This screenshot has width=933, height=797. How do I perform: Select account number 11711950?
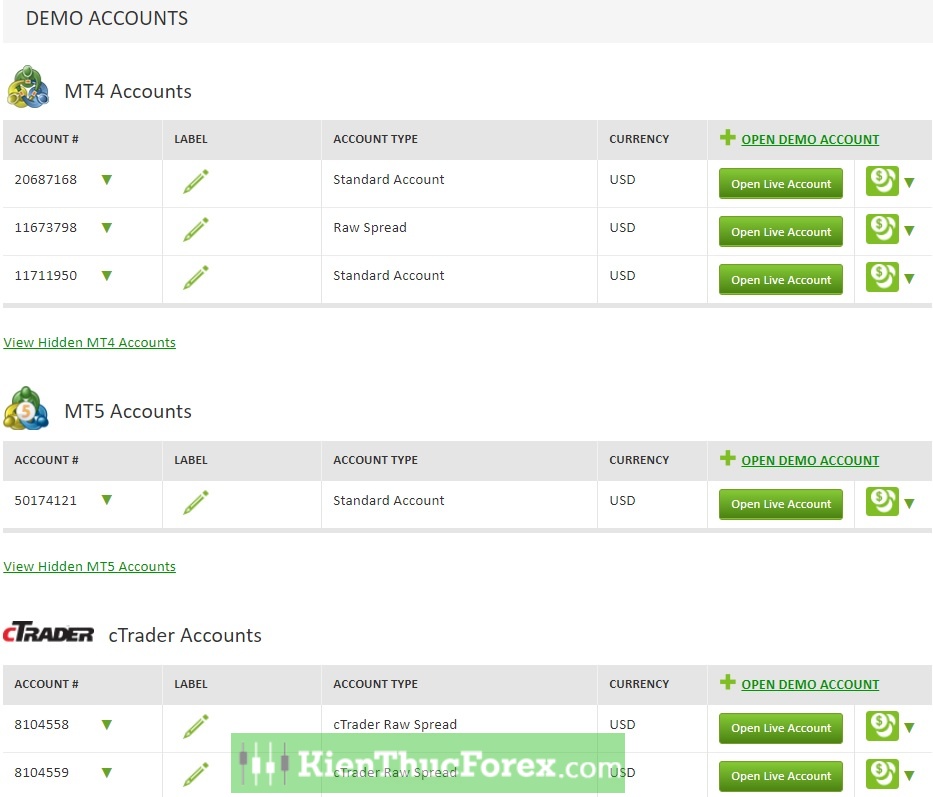tap(46, 276)
